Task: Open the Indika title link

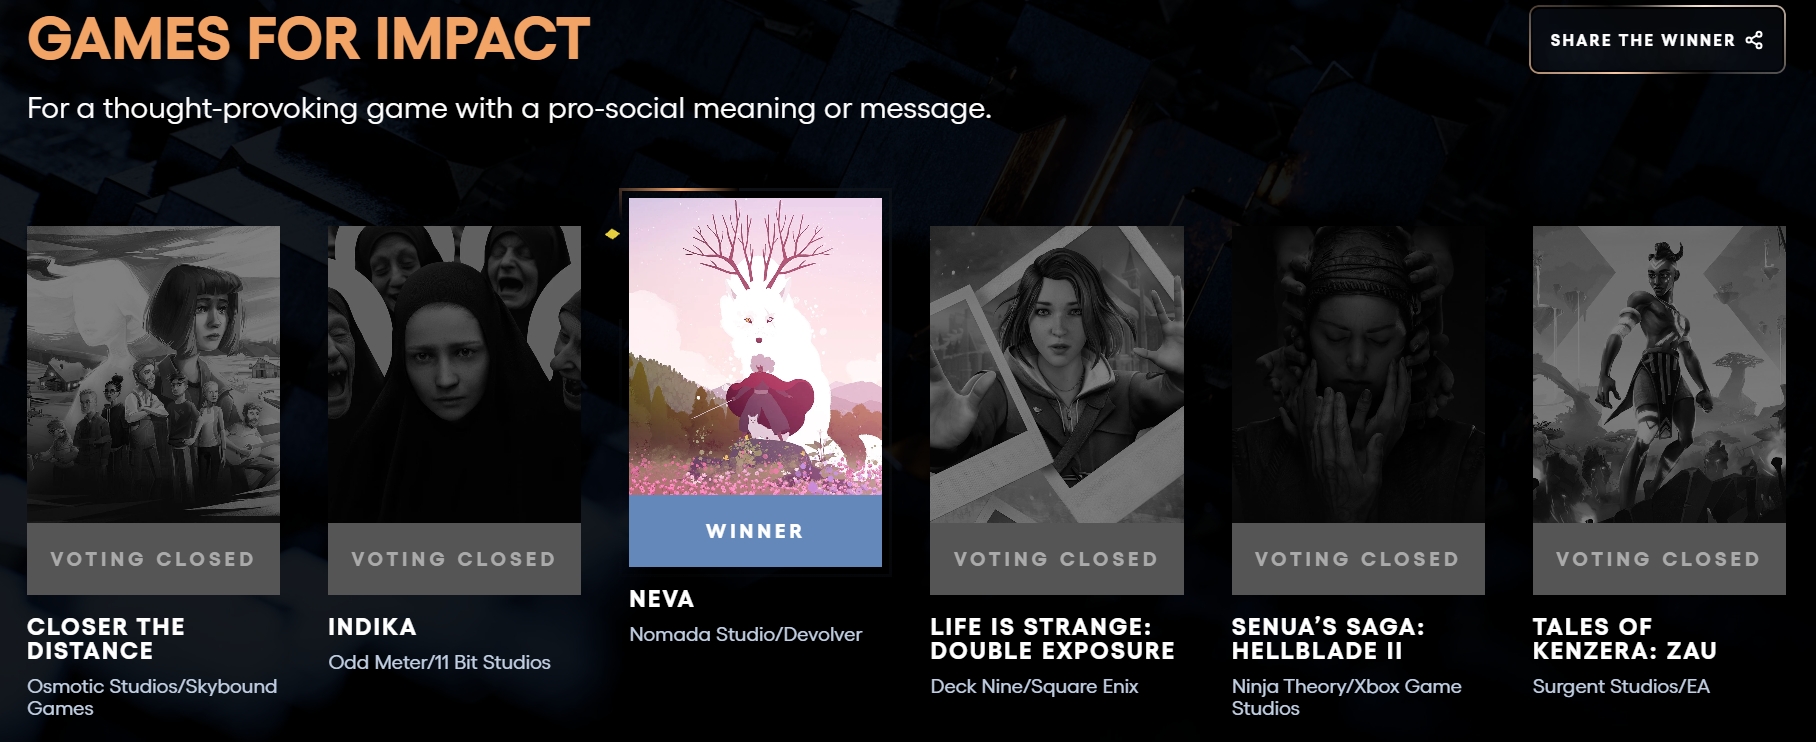Action: [x=372, y=627]
